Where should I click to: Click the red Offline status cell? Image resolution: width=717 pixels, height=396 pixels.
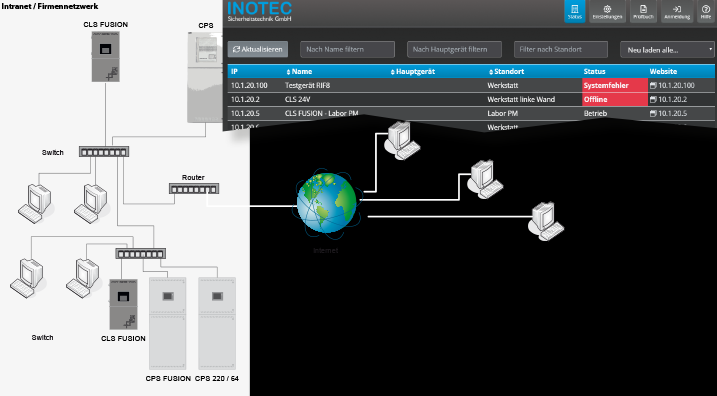pyautogui.click(x=615, y=99)
